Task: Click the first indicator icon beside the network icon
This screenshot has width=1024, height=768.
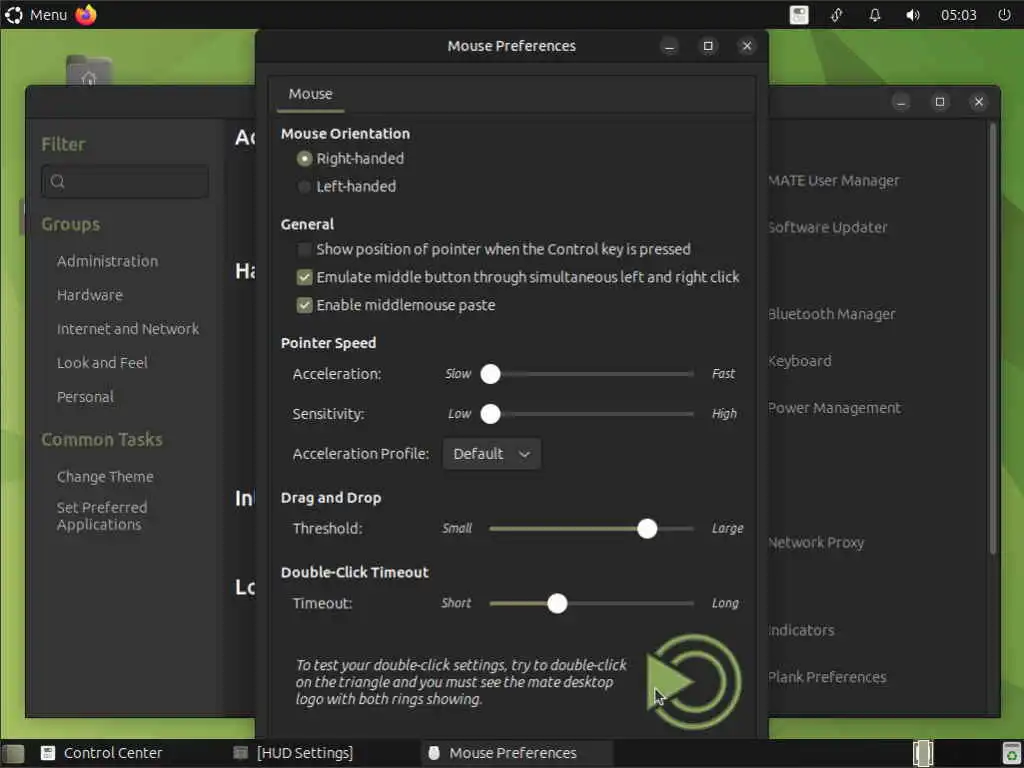Action: coord(799,14)
